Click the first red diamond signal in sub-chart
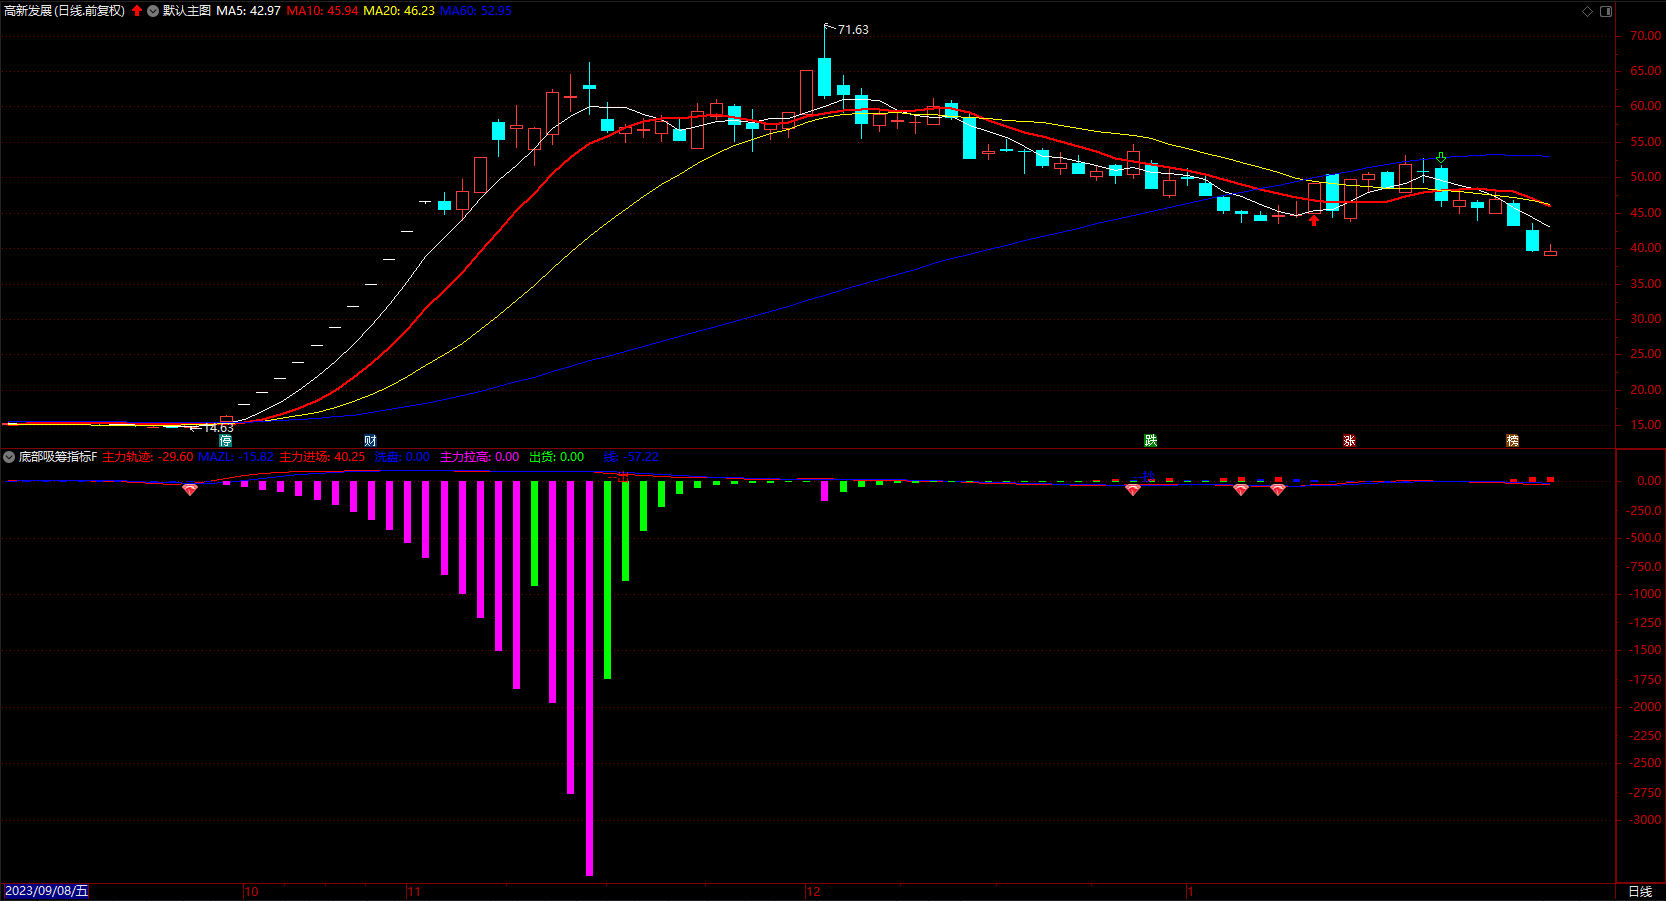The width and height of the screenshot is (1666, 901). tap(190, 489)
